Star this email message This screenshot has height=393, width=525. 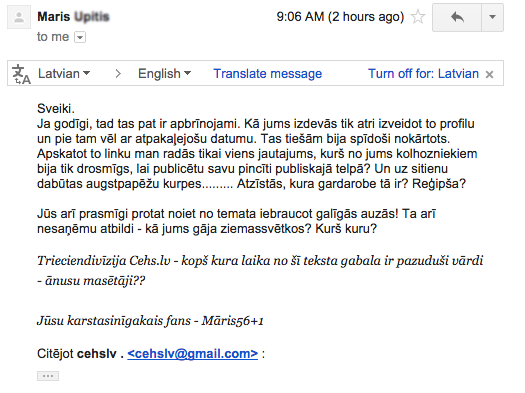pyautogui.click(x=418, y=17)
